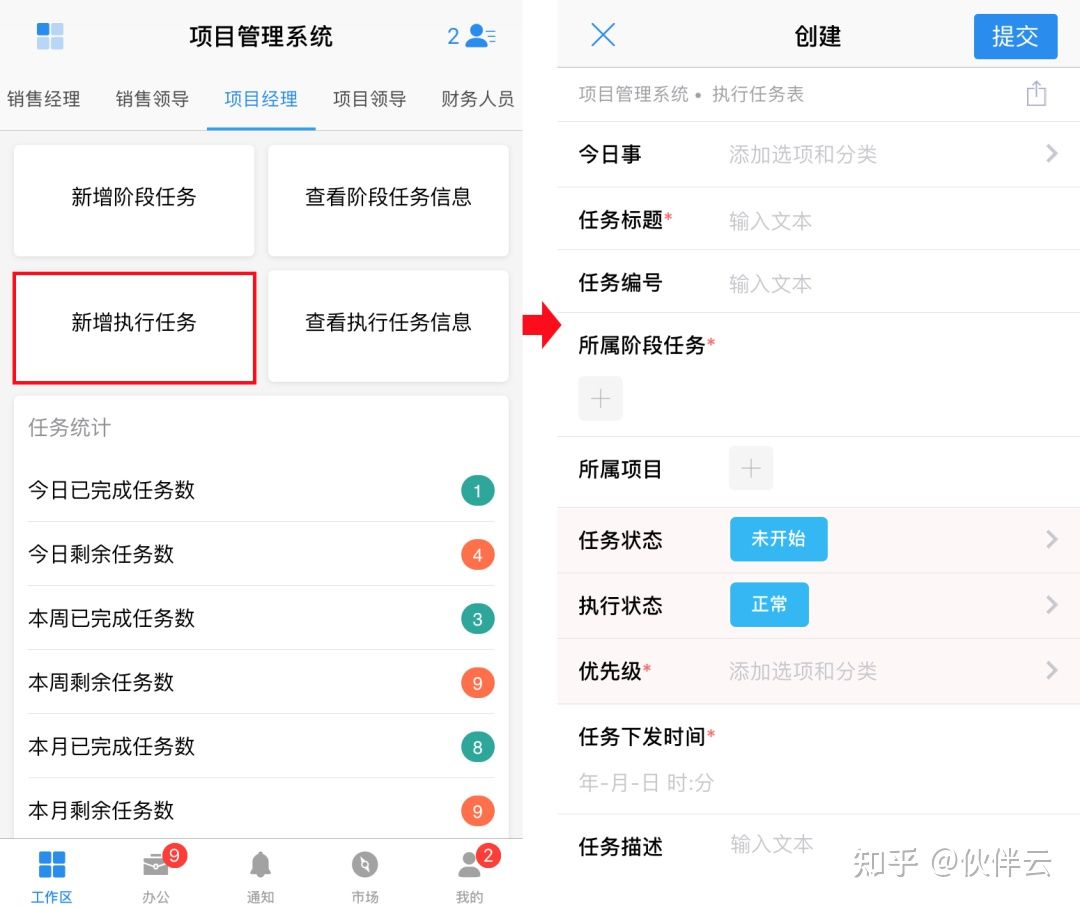Tap the green badge showing 1
Viewport: 1080px width, 907px height.
pos(477,491)
